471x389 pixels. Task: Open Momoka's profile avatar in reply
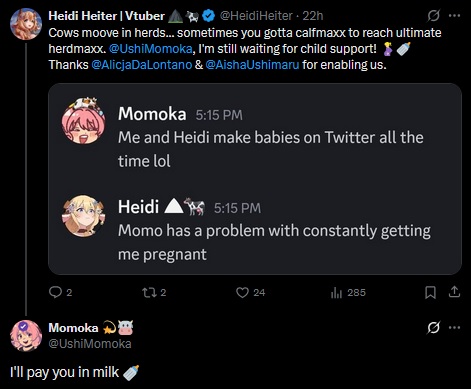coord(26,336)
